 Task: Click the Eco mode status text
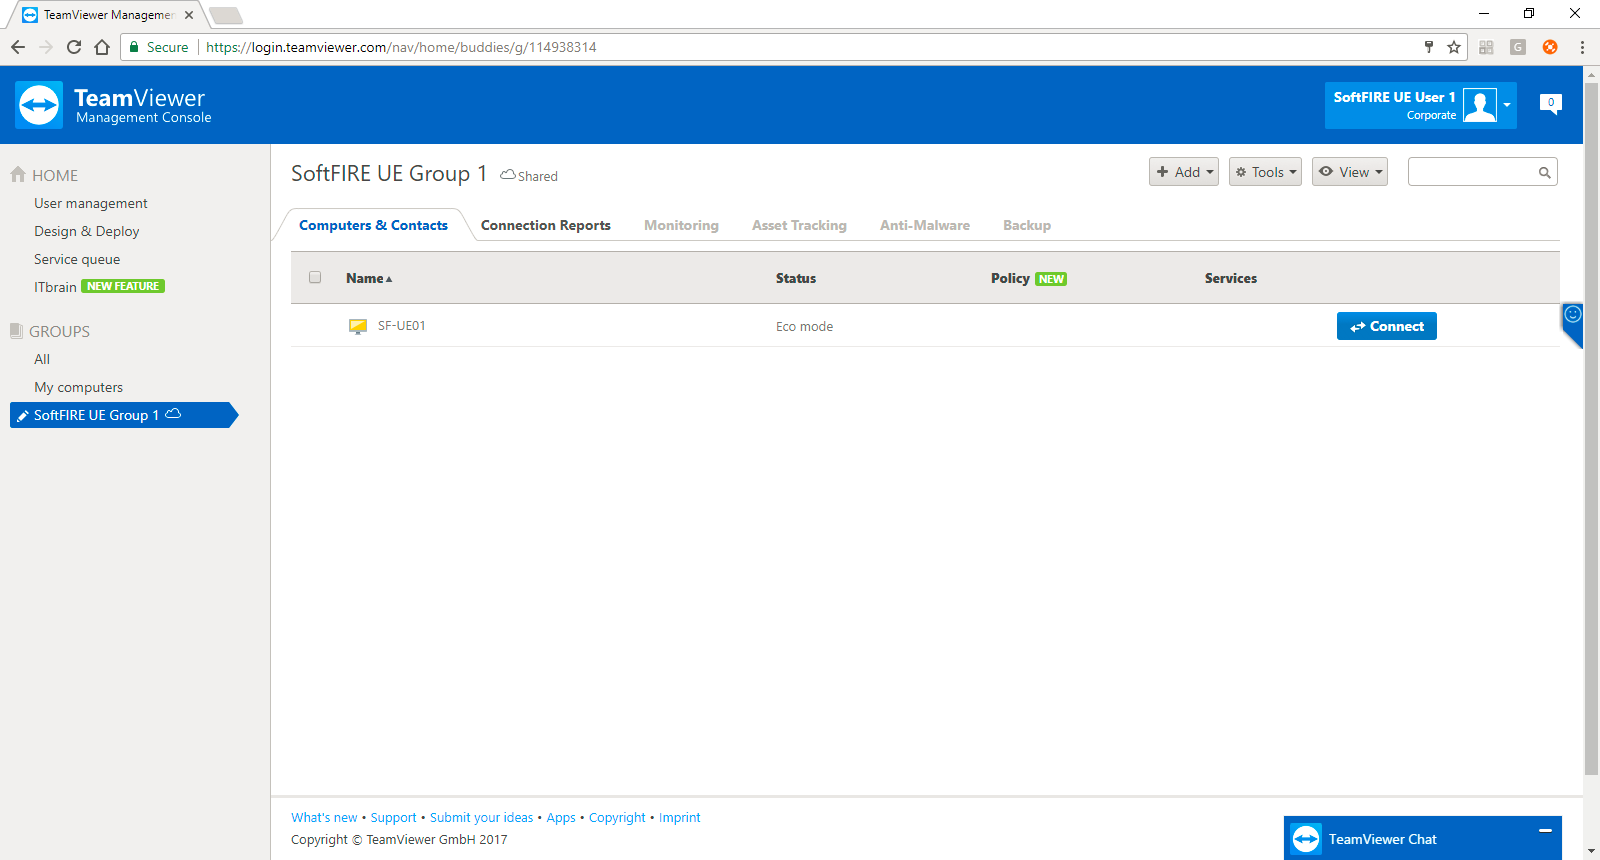(x=804, y=326)
